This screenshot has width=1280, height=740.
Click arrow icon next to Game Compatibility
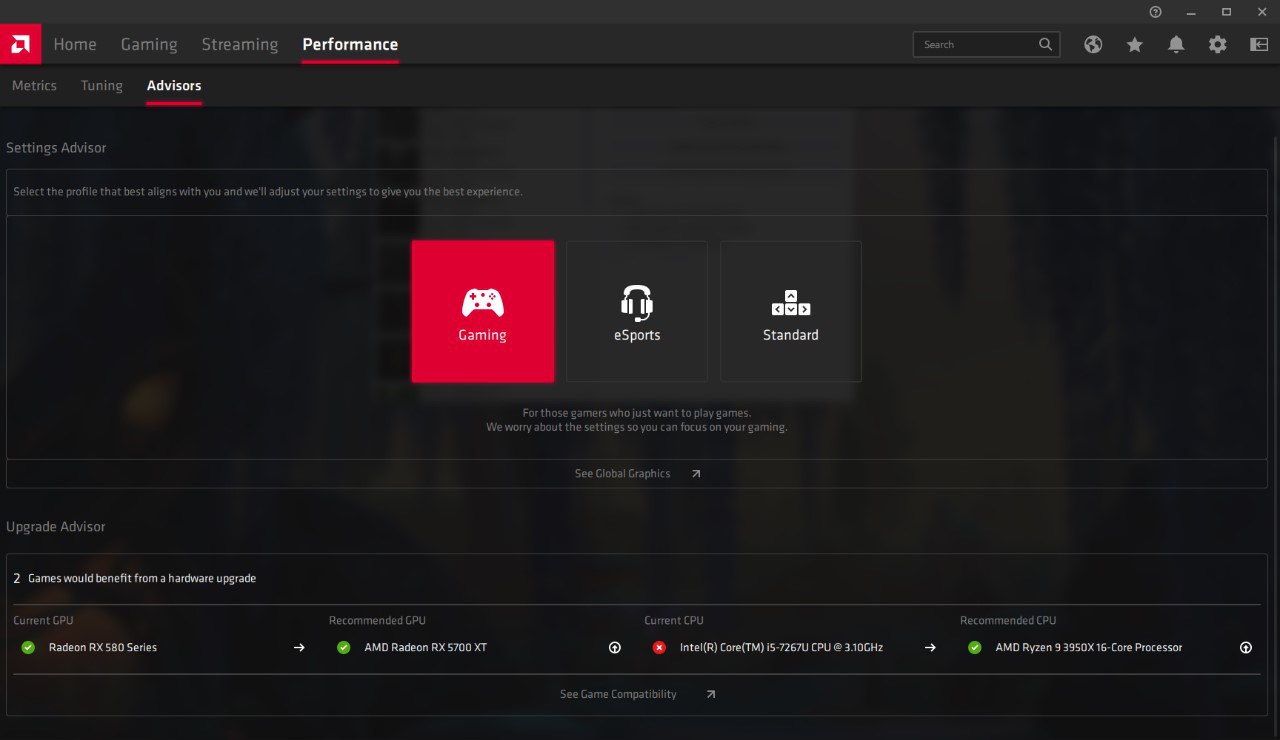pyautogui.click(x=710, y=694)
